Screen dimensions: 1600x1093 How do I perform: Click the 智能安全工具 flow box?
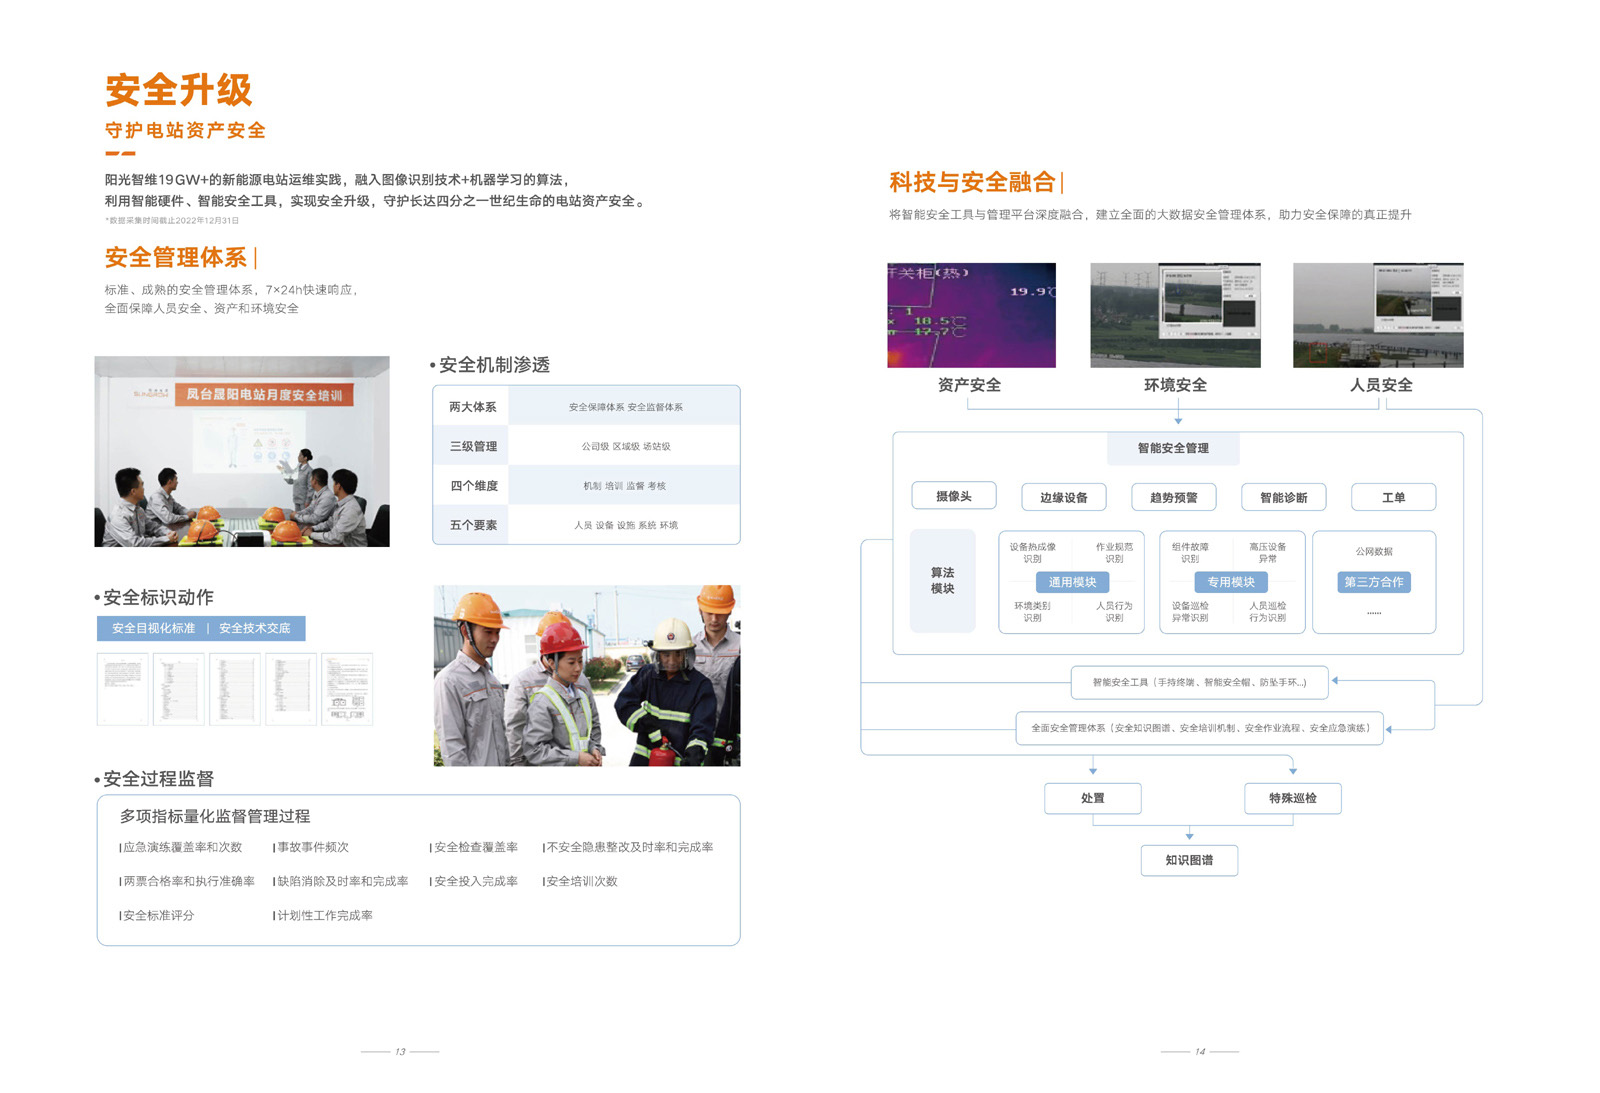tap(1200, 682)
